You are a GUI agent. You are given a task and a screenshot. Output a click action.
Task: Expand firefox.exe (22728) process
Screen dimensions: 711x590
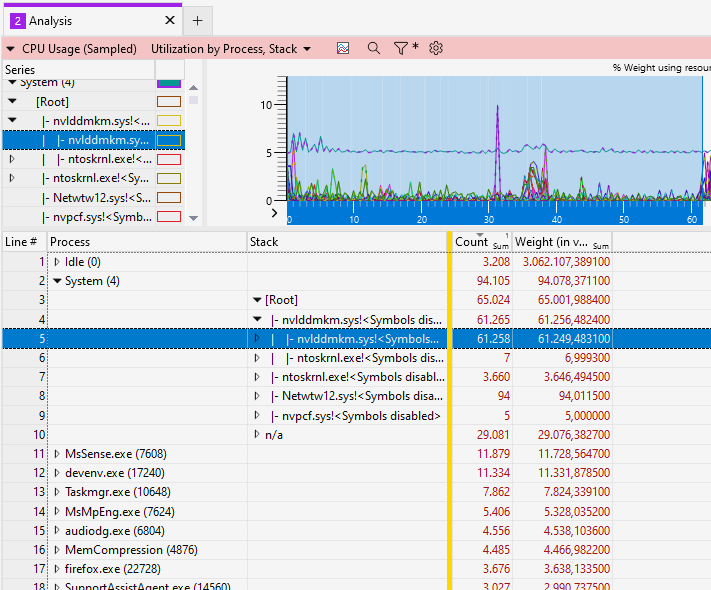[57, 569]
